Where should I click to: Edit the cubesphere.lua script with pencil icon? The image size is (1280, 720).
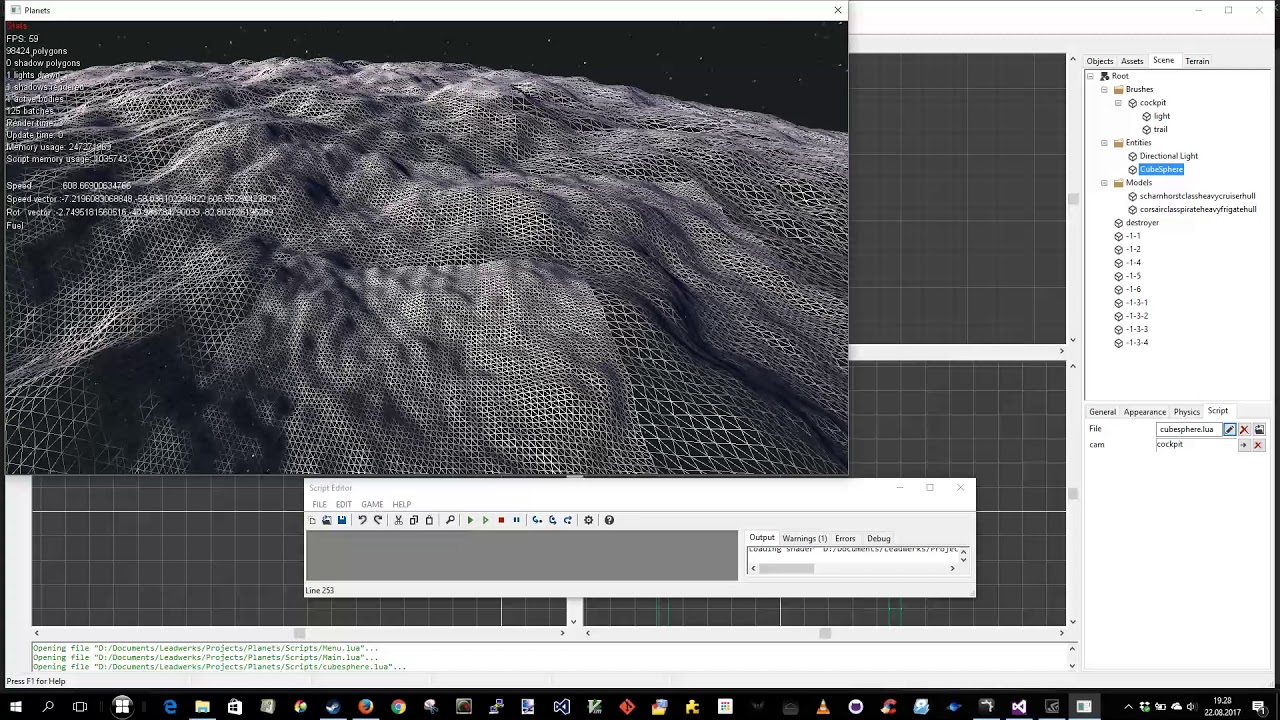point(1230,430)
